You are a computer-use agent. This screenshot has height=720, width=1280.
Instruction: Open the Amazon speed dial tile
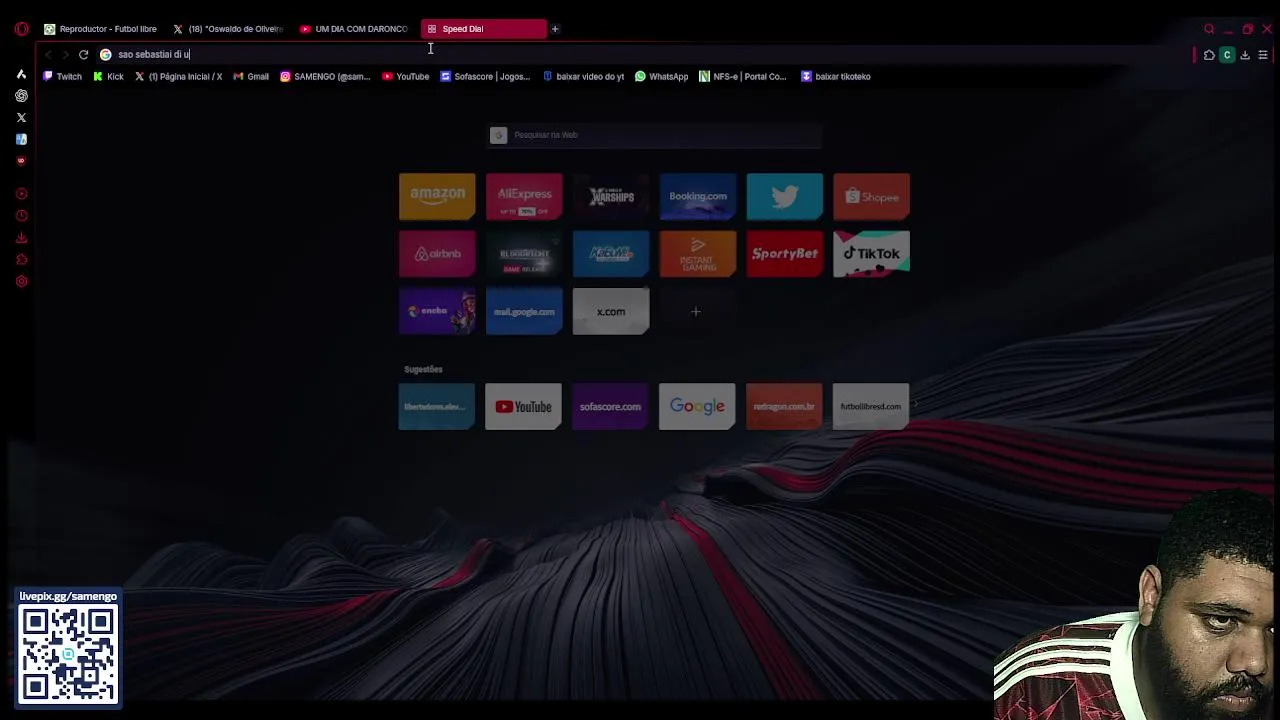[x=437, y=196]
